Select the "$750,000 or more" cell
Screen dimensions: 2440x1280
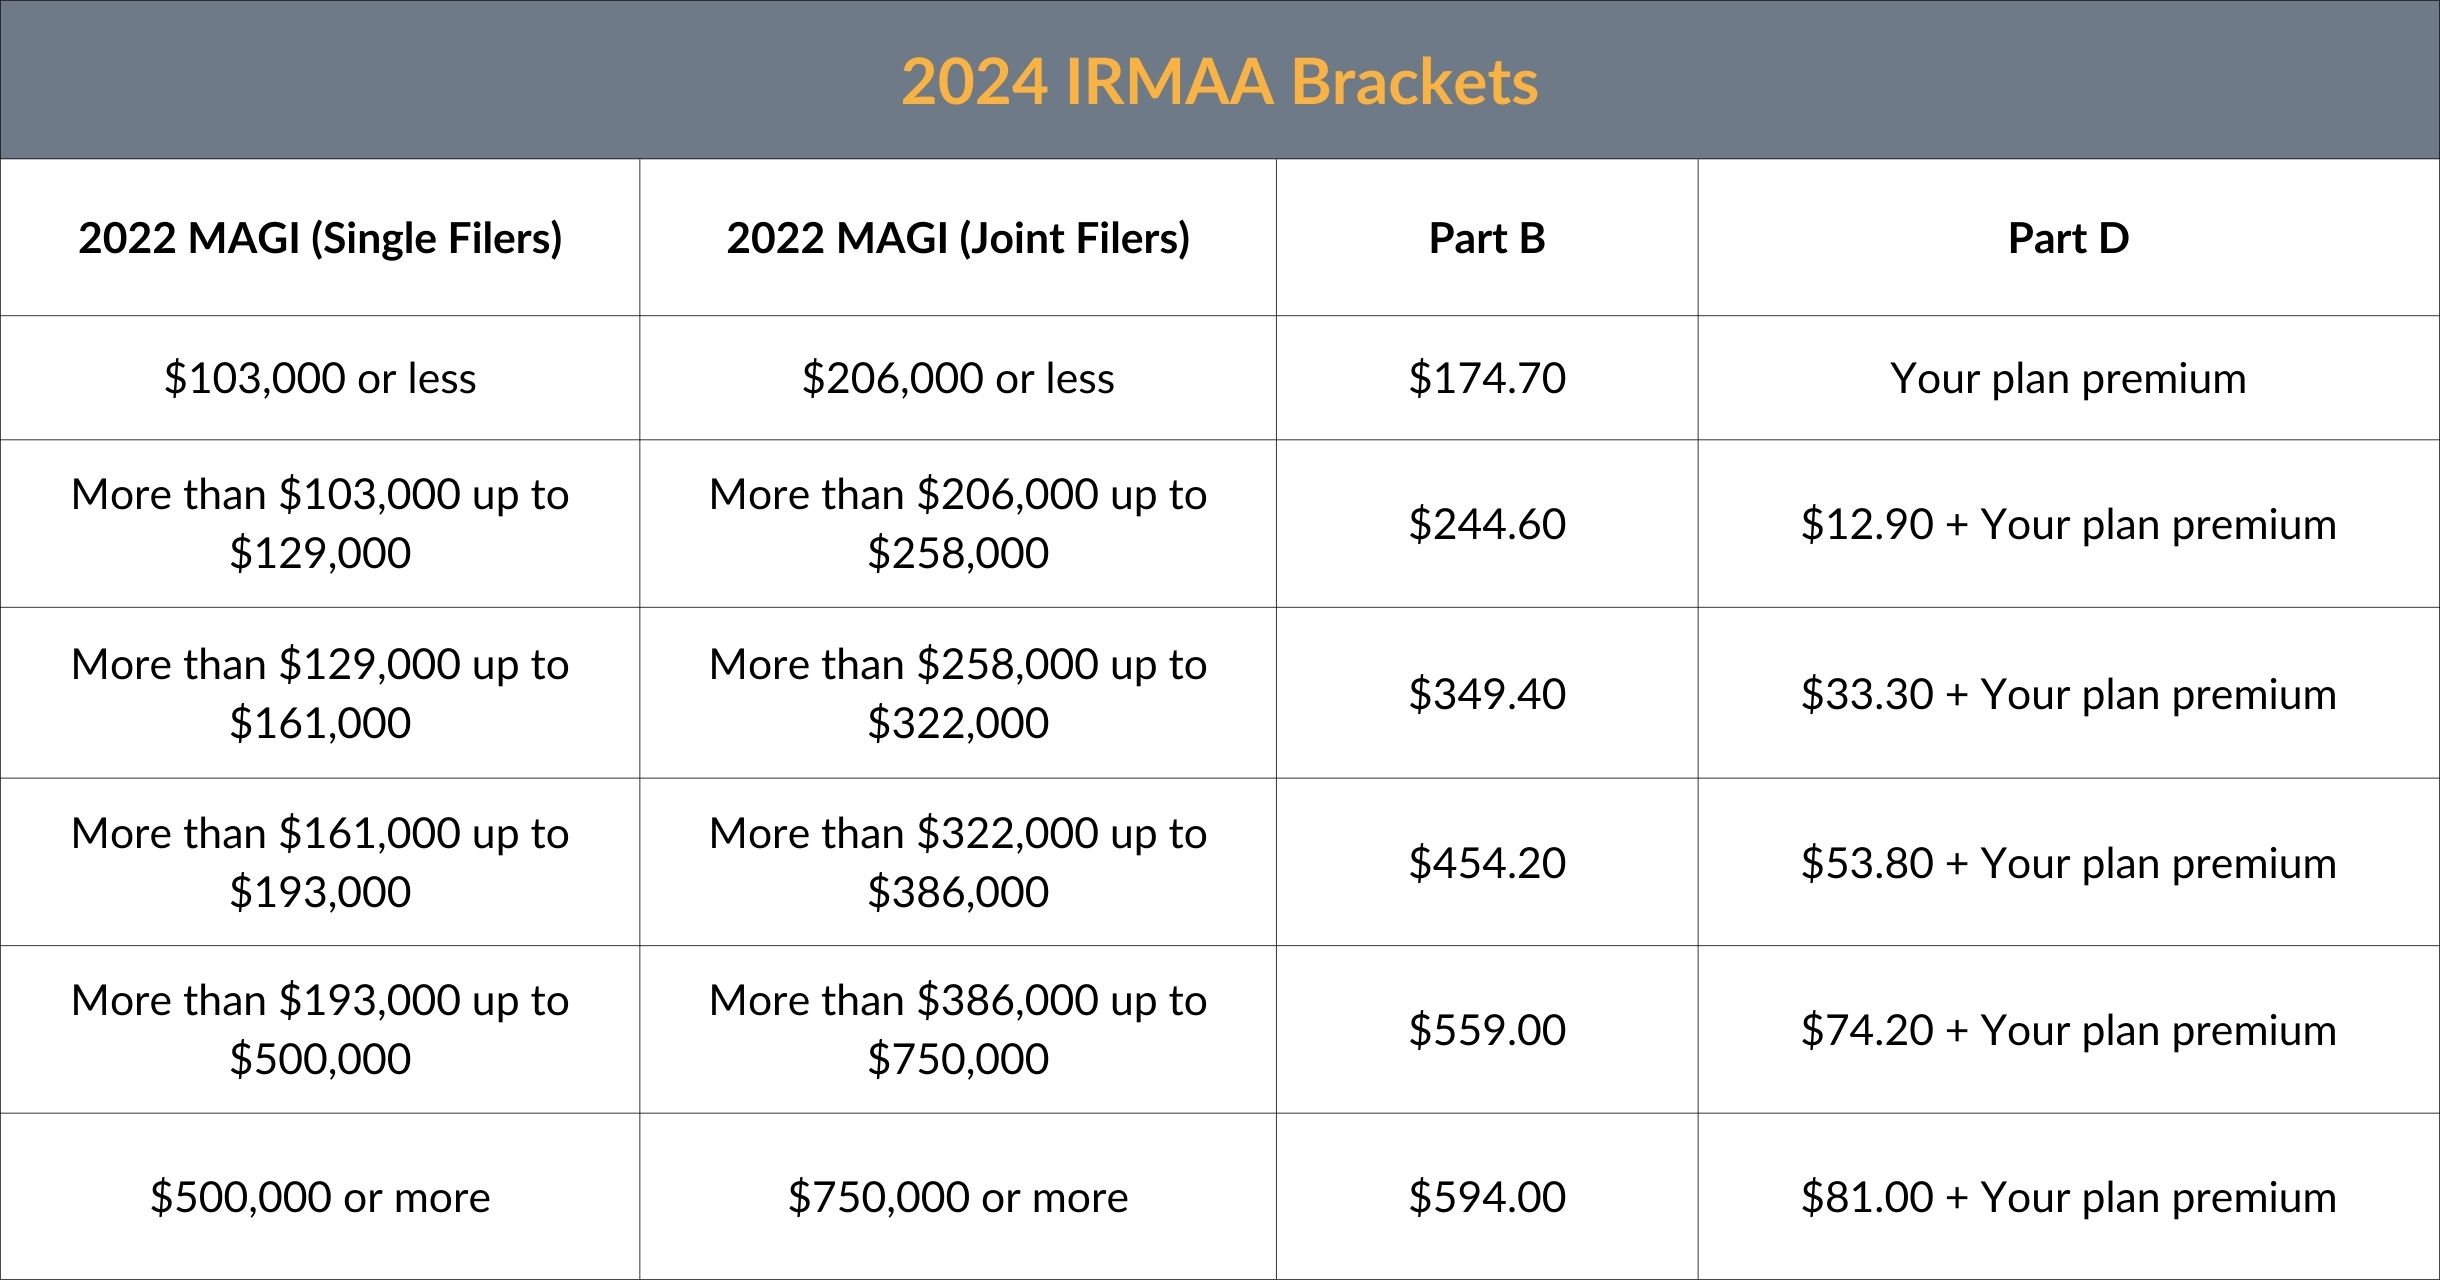pos(958,1197)
